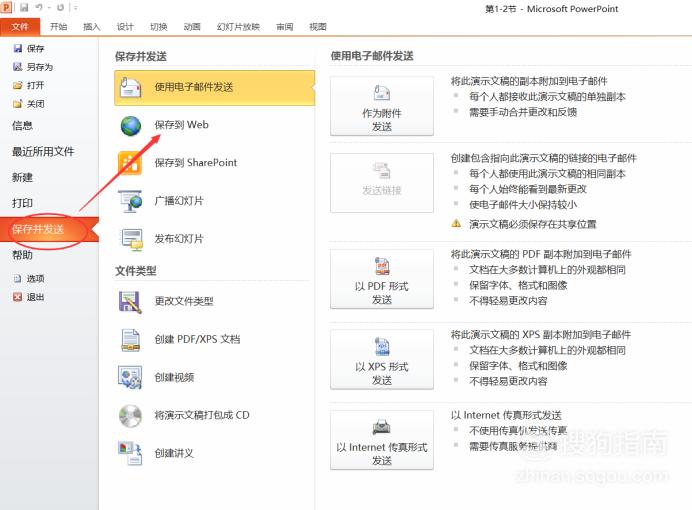Click the Save icon in the quick access toolbar
This screenshot has height=510, width=692.
(x=24, y=8)
